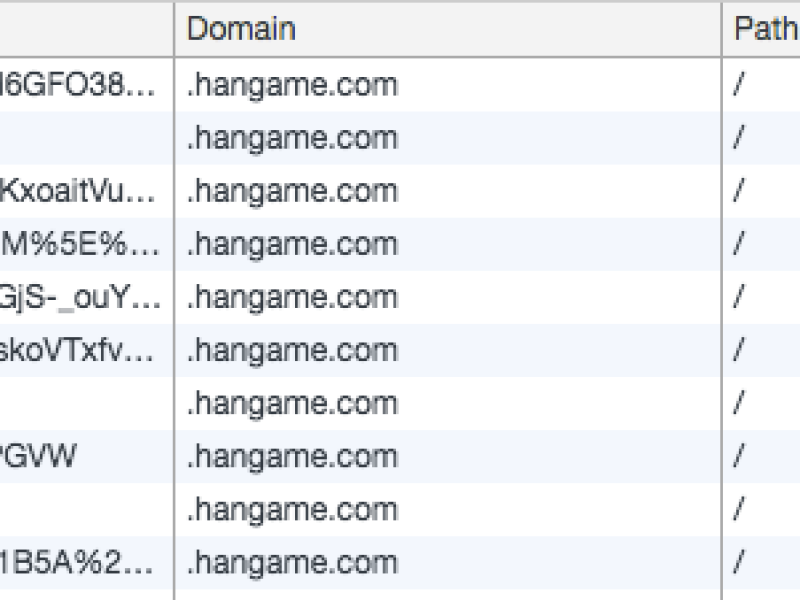800x600 pixels.
Task: Click .hangame.com domain in the 1B5A%2… row
Action: [x=292, y=563]
